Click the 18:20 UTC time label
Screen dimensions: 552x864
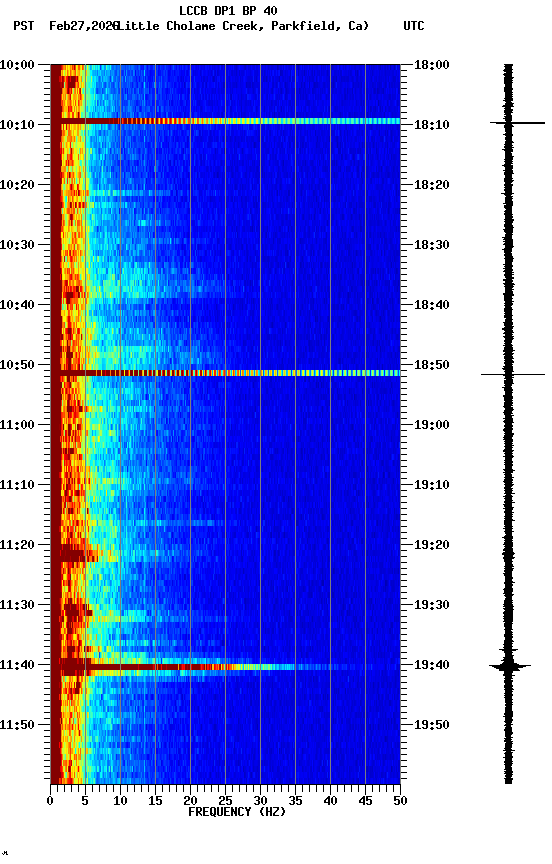click(x=432, y=185)
